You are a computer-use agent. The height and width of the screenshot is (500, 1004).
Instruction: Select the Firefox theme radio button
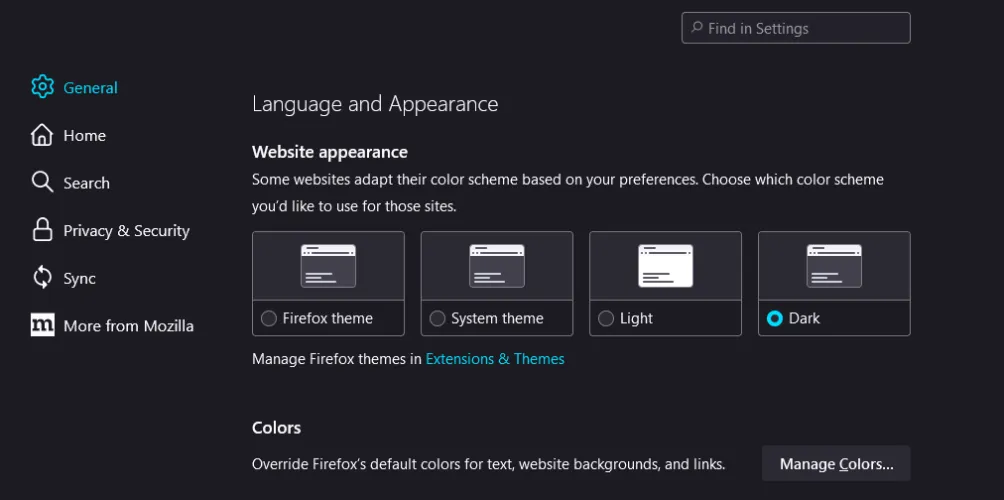click(269, 318)
